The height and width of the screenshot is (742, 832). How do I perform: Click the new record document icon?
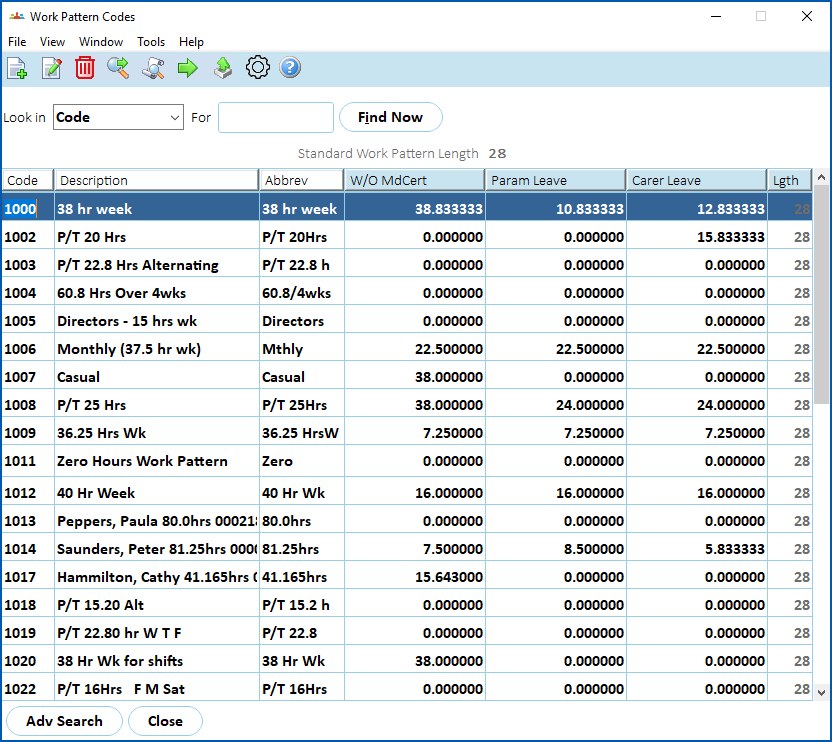coord(17,68)
